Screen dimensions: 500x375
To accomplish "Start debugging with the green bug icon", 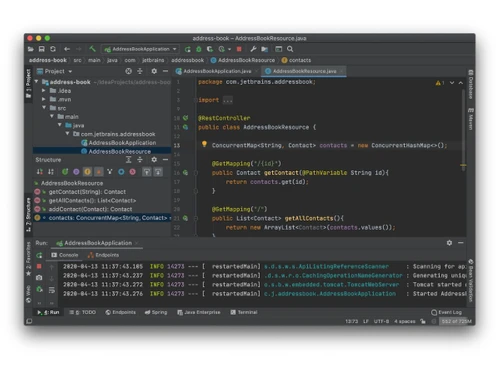I will [x=199, y=49].
